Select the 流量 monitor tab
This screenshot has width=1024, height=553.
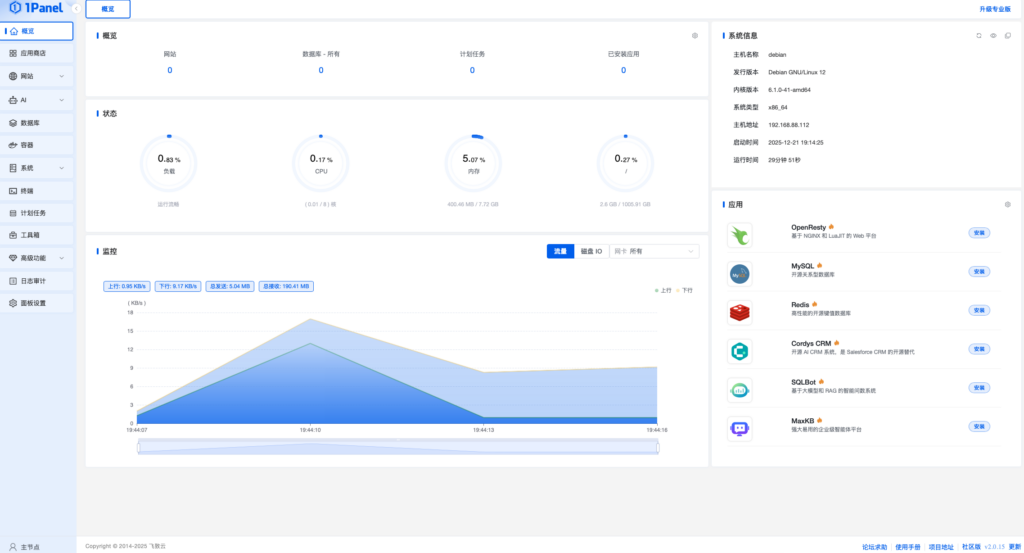pyautogui.click(x=560, y=251)
